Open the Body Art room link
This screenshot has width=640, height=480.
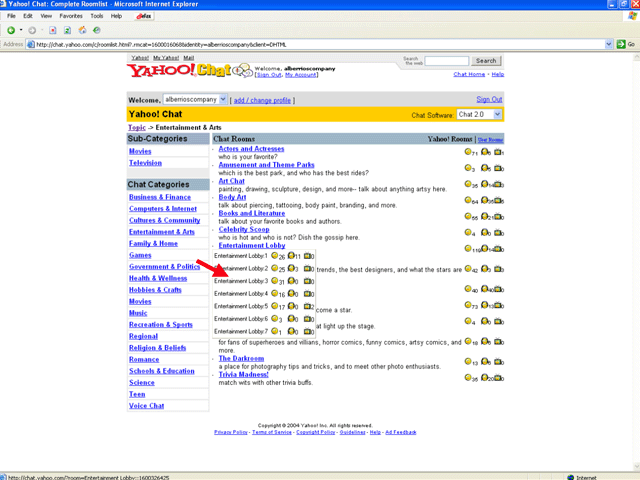point(232,197)
